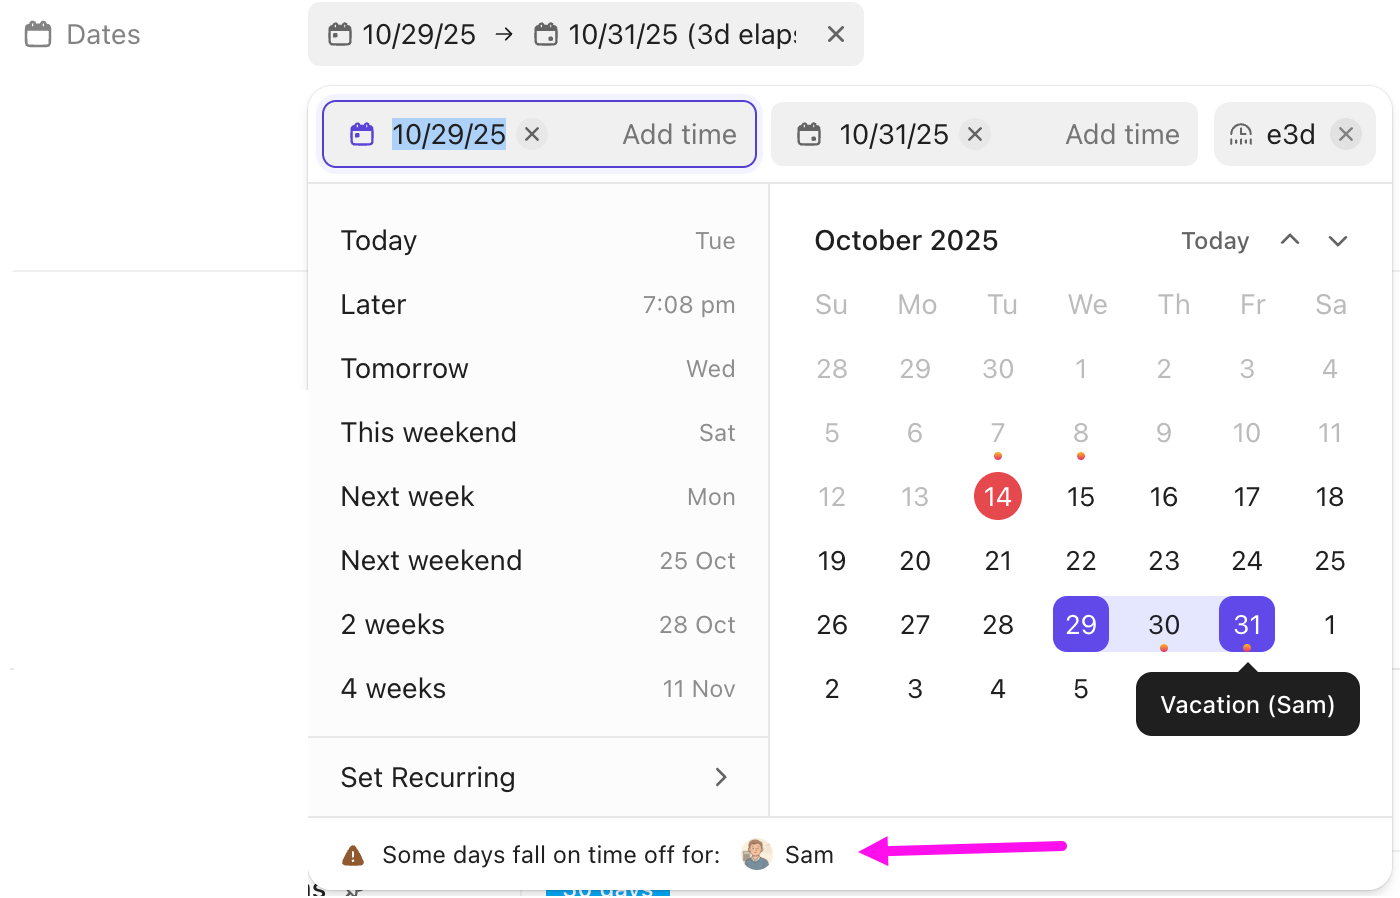Jump to Today in calendar header

pyautogui.click(x=1215, y=241)
